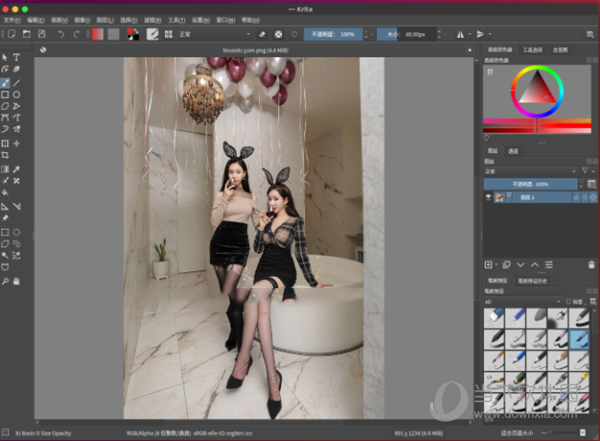The height and width of the screenshot is (441, 600).
Task: Select the Assistant tool
Action: click(x=5, y=207)
